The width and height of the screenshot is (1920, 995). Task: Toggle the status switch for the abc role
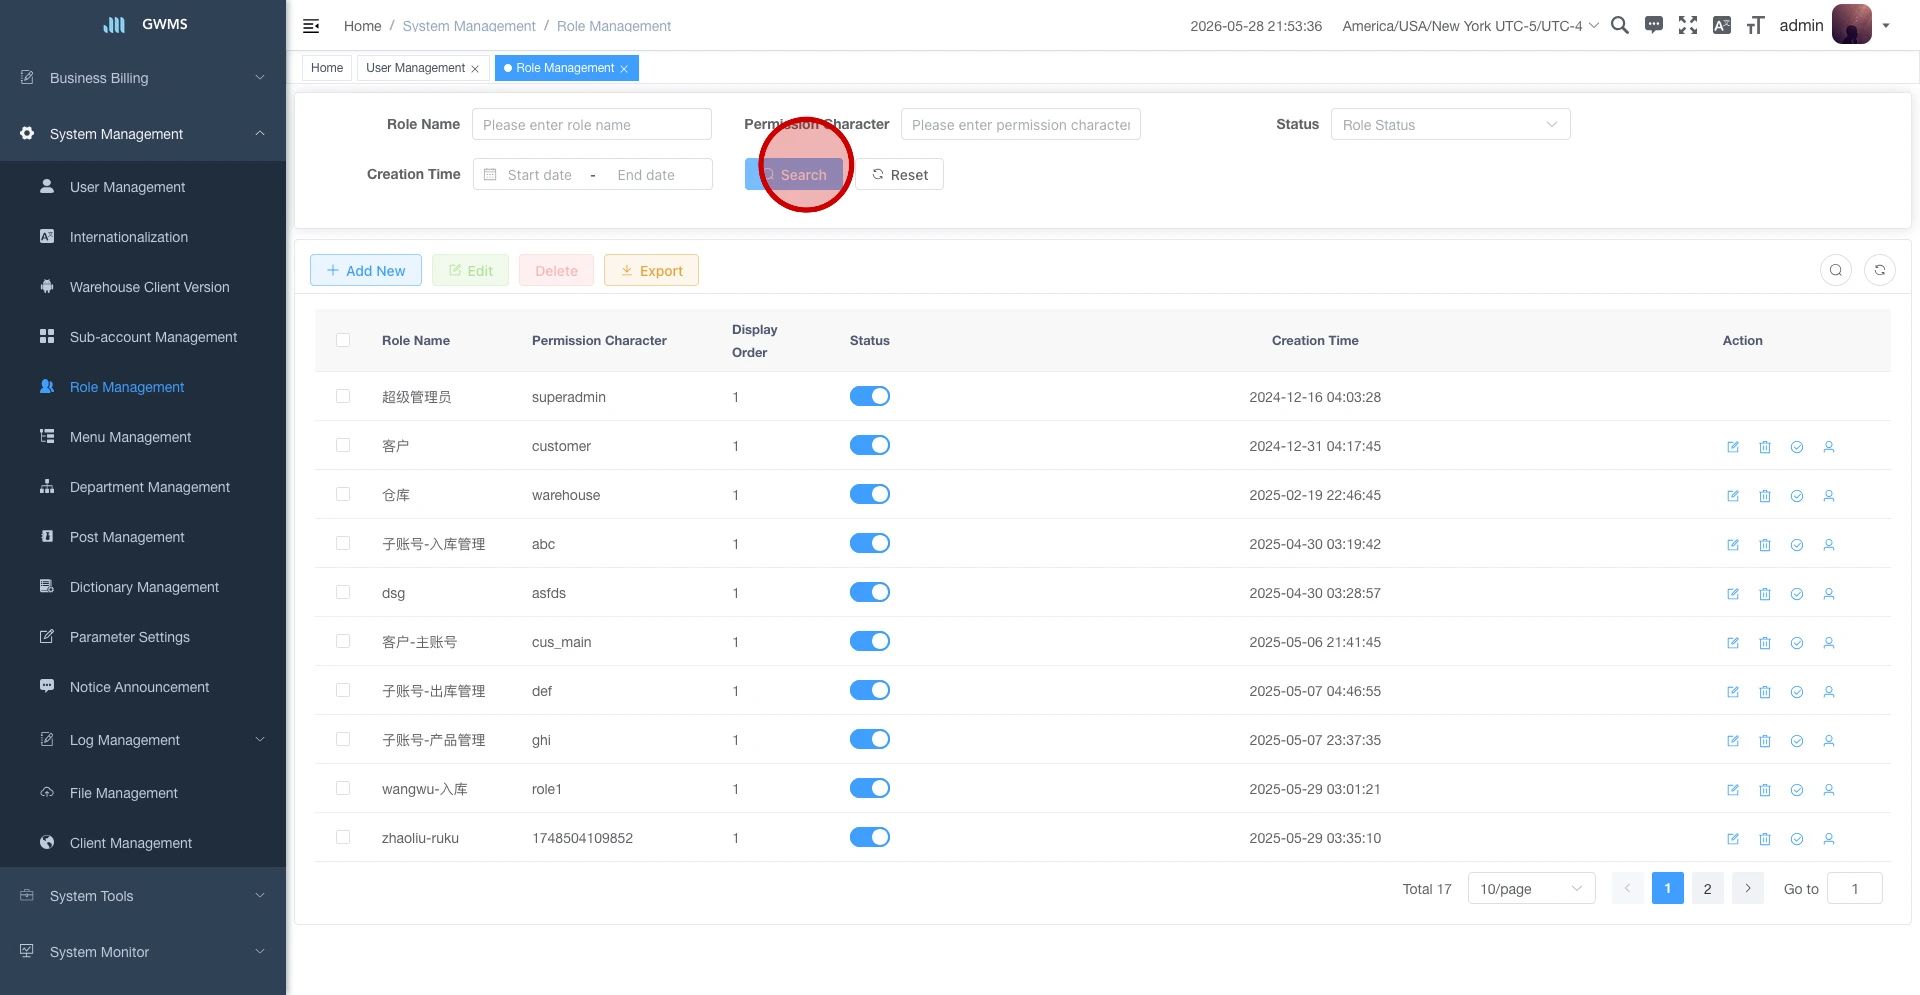tap(870, 543)
